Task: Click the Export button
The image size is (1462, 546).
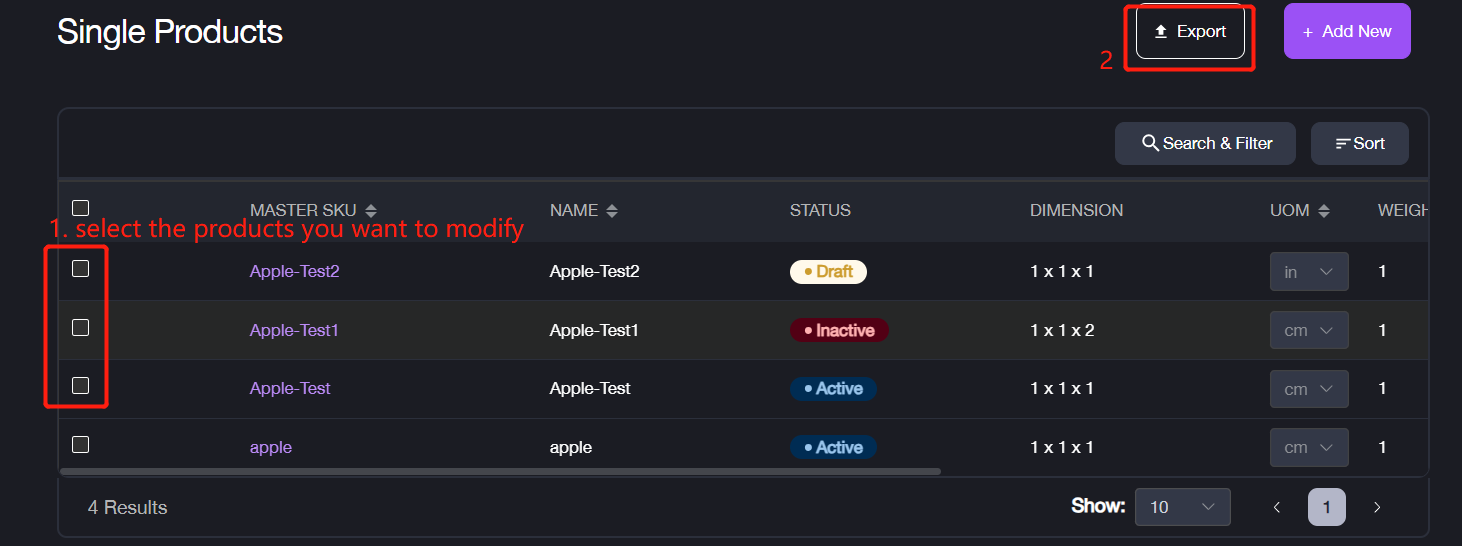Action: pos(1190,32)
